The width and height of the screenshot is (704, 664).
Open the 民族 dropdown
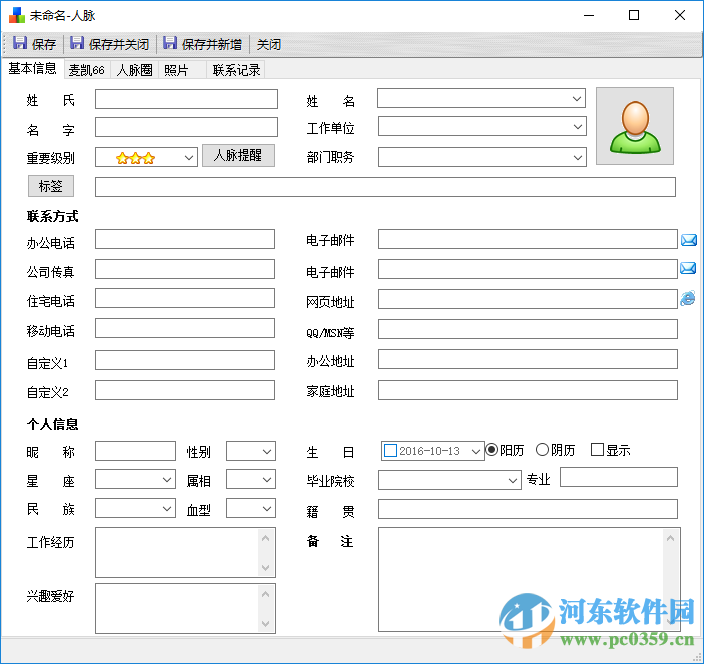167,509
